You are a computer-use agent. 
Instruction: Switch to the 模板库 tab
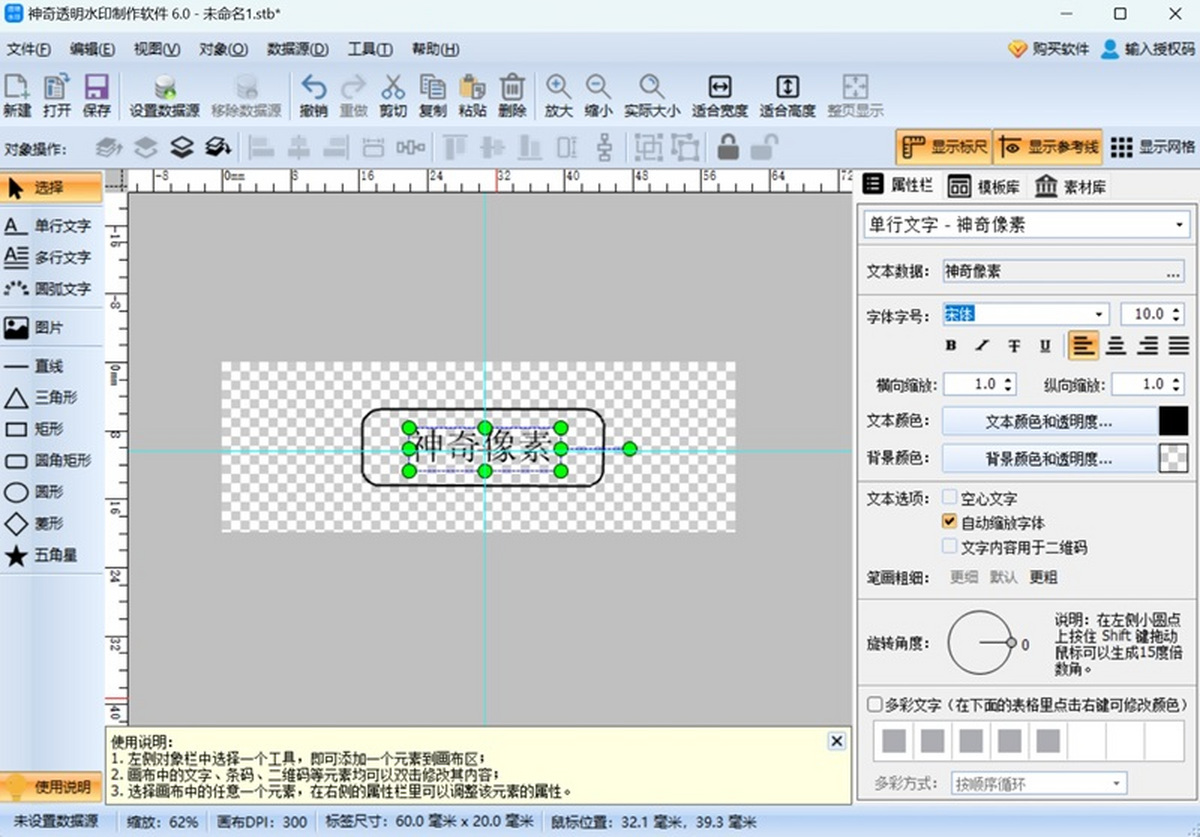tap(983, 187)
